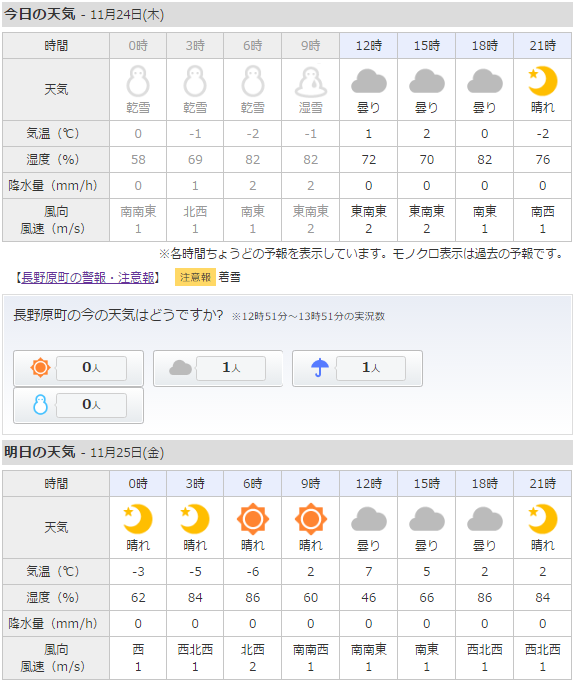Click tomorrow's 9時 wind 南南西 cell

(x=310, y=658)
